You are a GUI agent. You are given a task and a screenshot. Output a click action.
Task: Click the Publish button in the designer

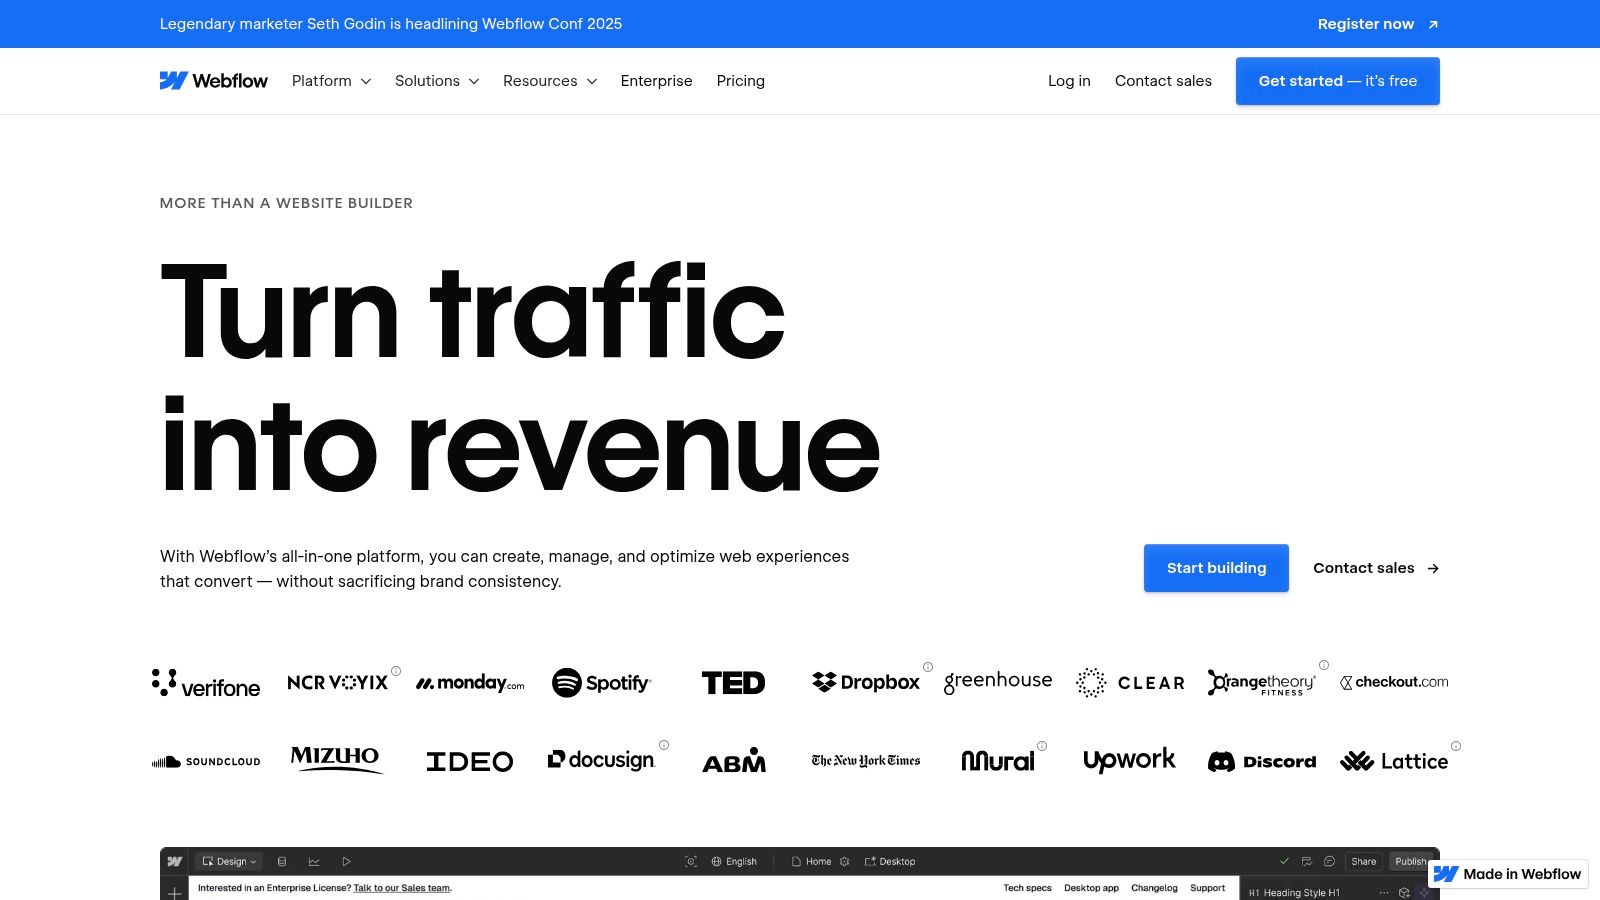1410,861
